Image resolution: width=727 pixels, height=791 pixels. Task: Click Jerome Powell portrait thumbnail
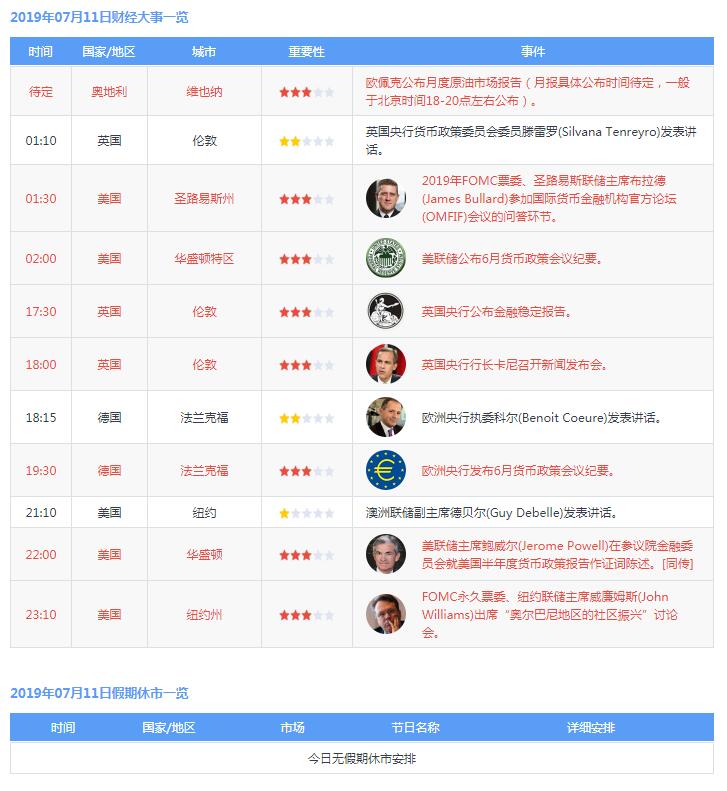point(385,554)
